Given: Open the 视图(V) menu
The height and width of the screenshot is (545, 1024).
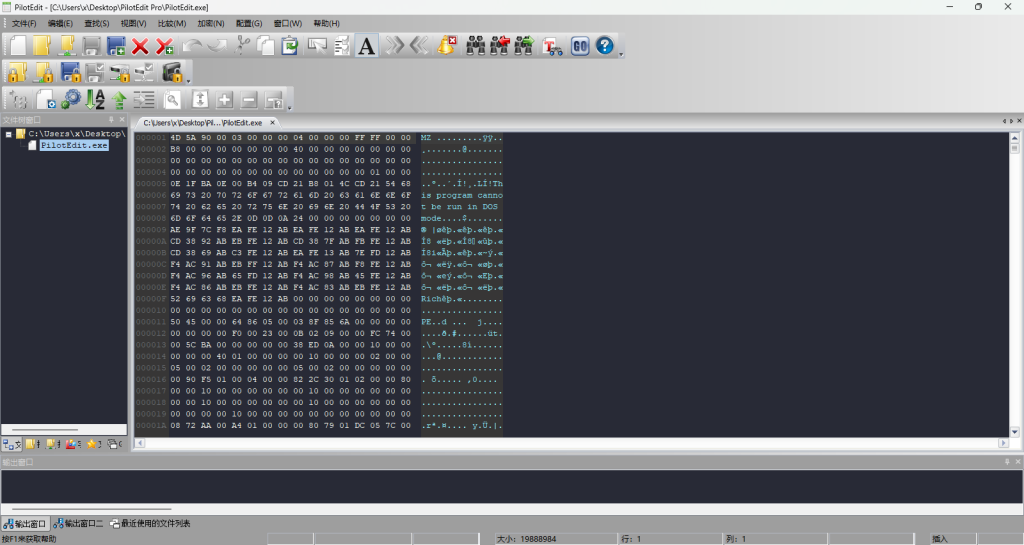Looking at the screenshot, I should [133, 23].
